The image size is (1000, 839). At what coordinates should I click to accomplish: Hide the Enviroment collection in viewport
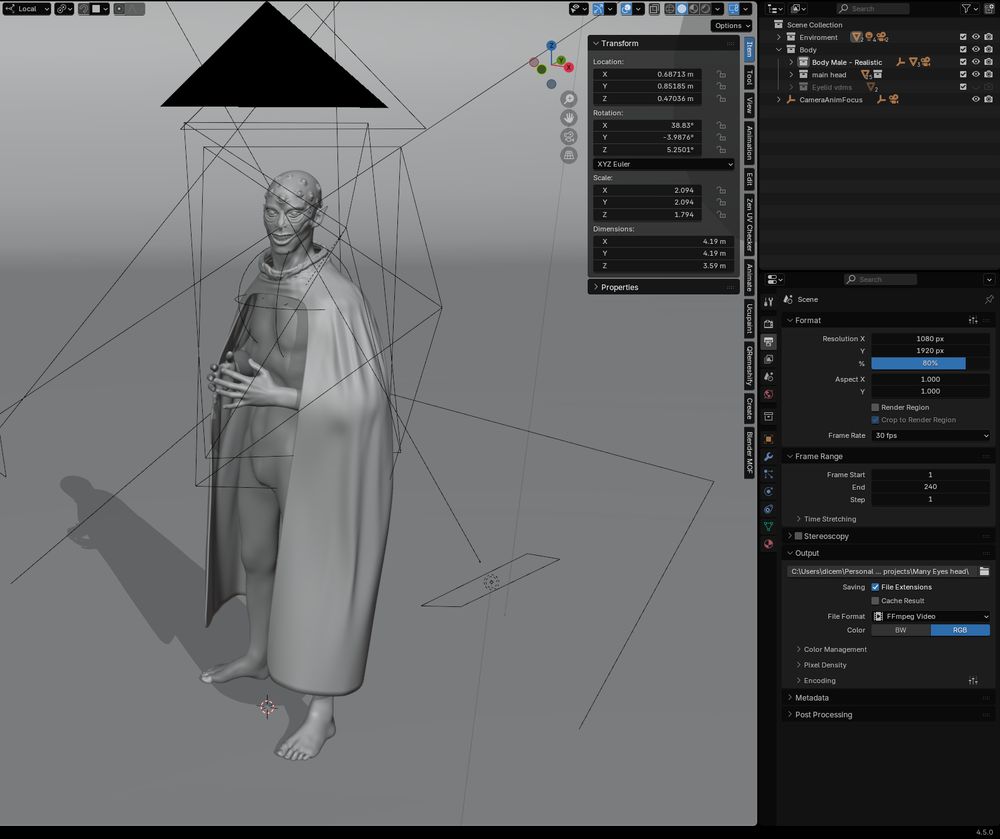(975, 37)
